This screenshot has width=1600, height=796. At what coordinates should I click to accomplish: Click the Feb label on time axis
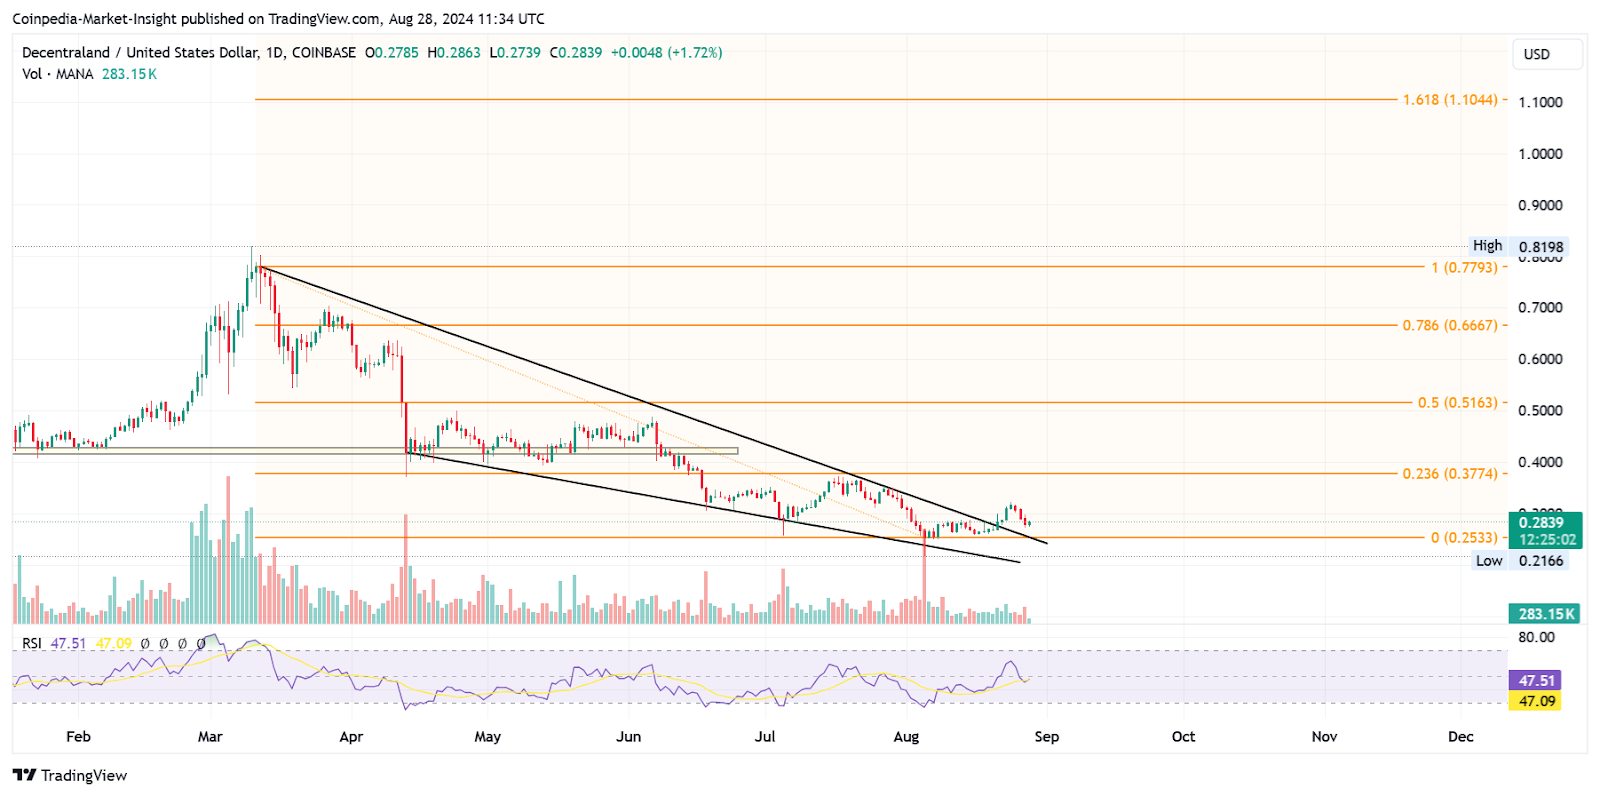pyautogui.click(x=78, y=737)
